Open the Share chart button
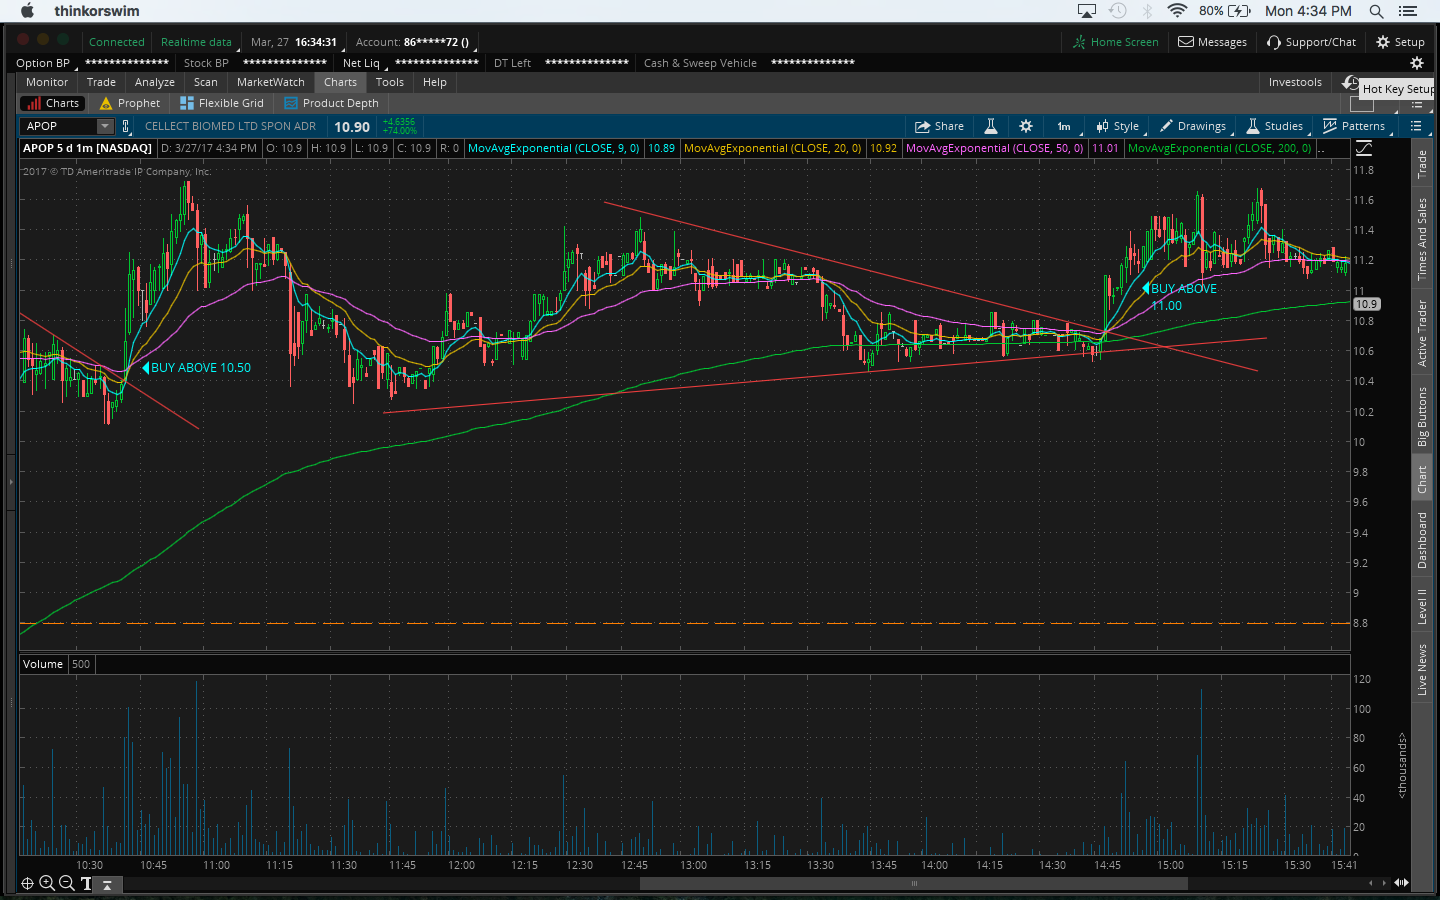The width and height of the screenshot is (1440, 900). [939, 126]
